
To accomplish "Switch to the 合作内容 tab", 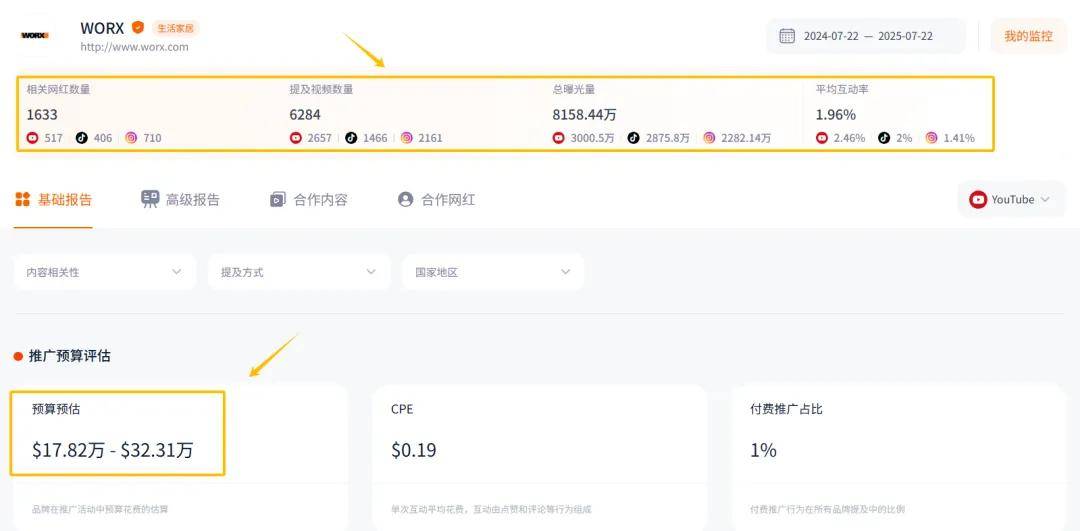I will pos(309,200).
